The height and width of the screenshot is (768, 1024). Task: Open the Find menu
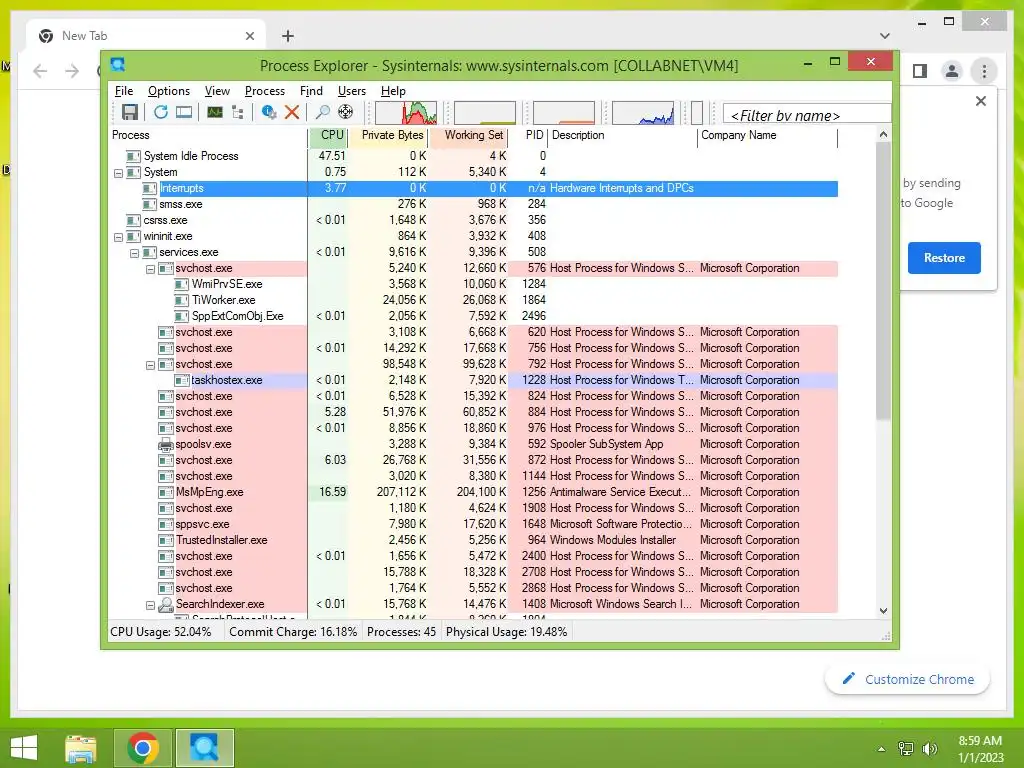(x=311, y=91)
